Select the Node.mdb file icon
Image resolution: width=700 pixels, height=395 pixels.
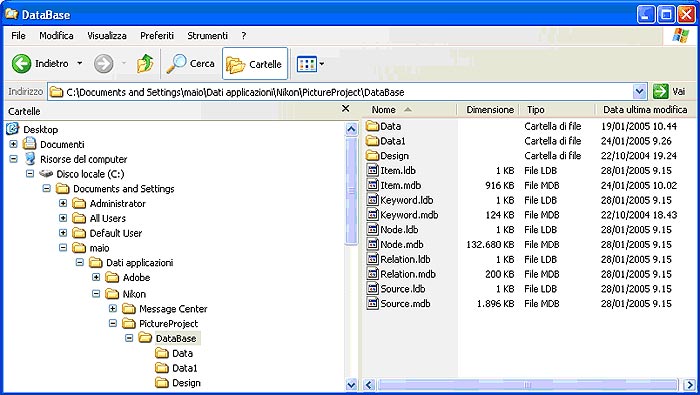click(372, 244)
